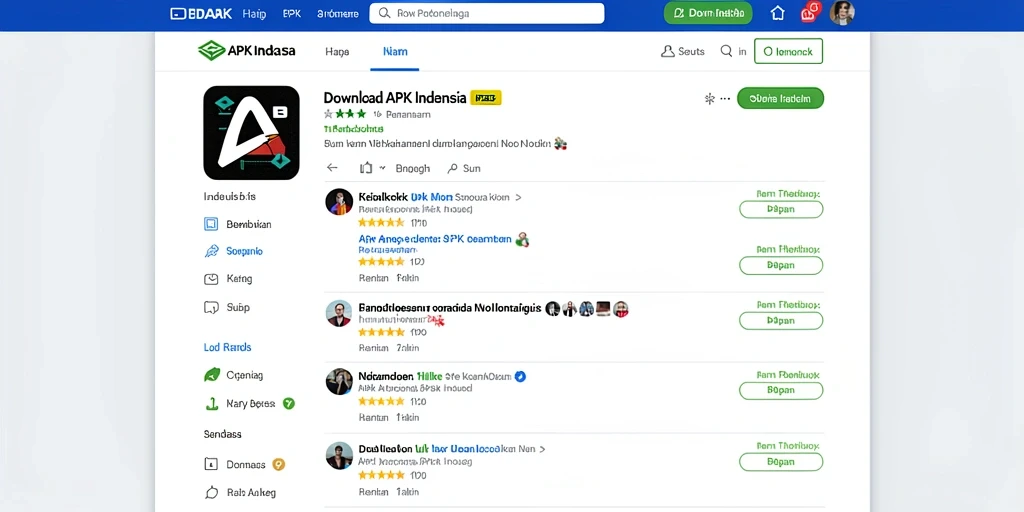
Task: Click the Sendass sidebar heading
Action: [223, 434]
